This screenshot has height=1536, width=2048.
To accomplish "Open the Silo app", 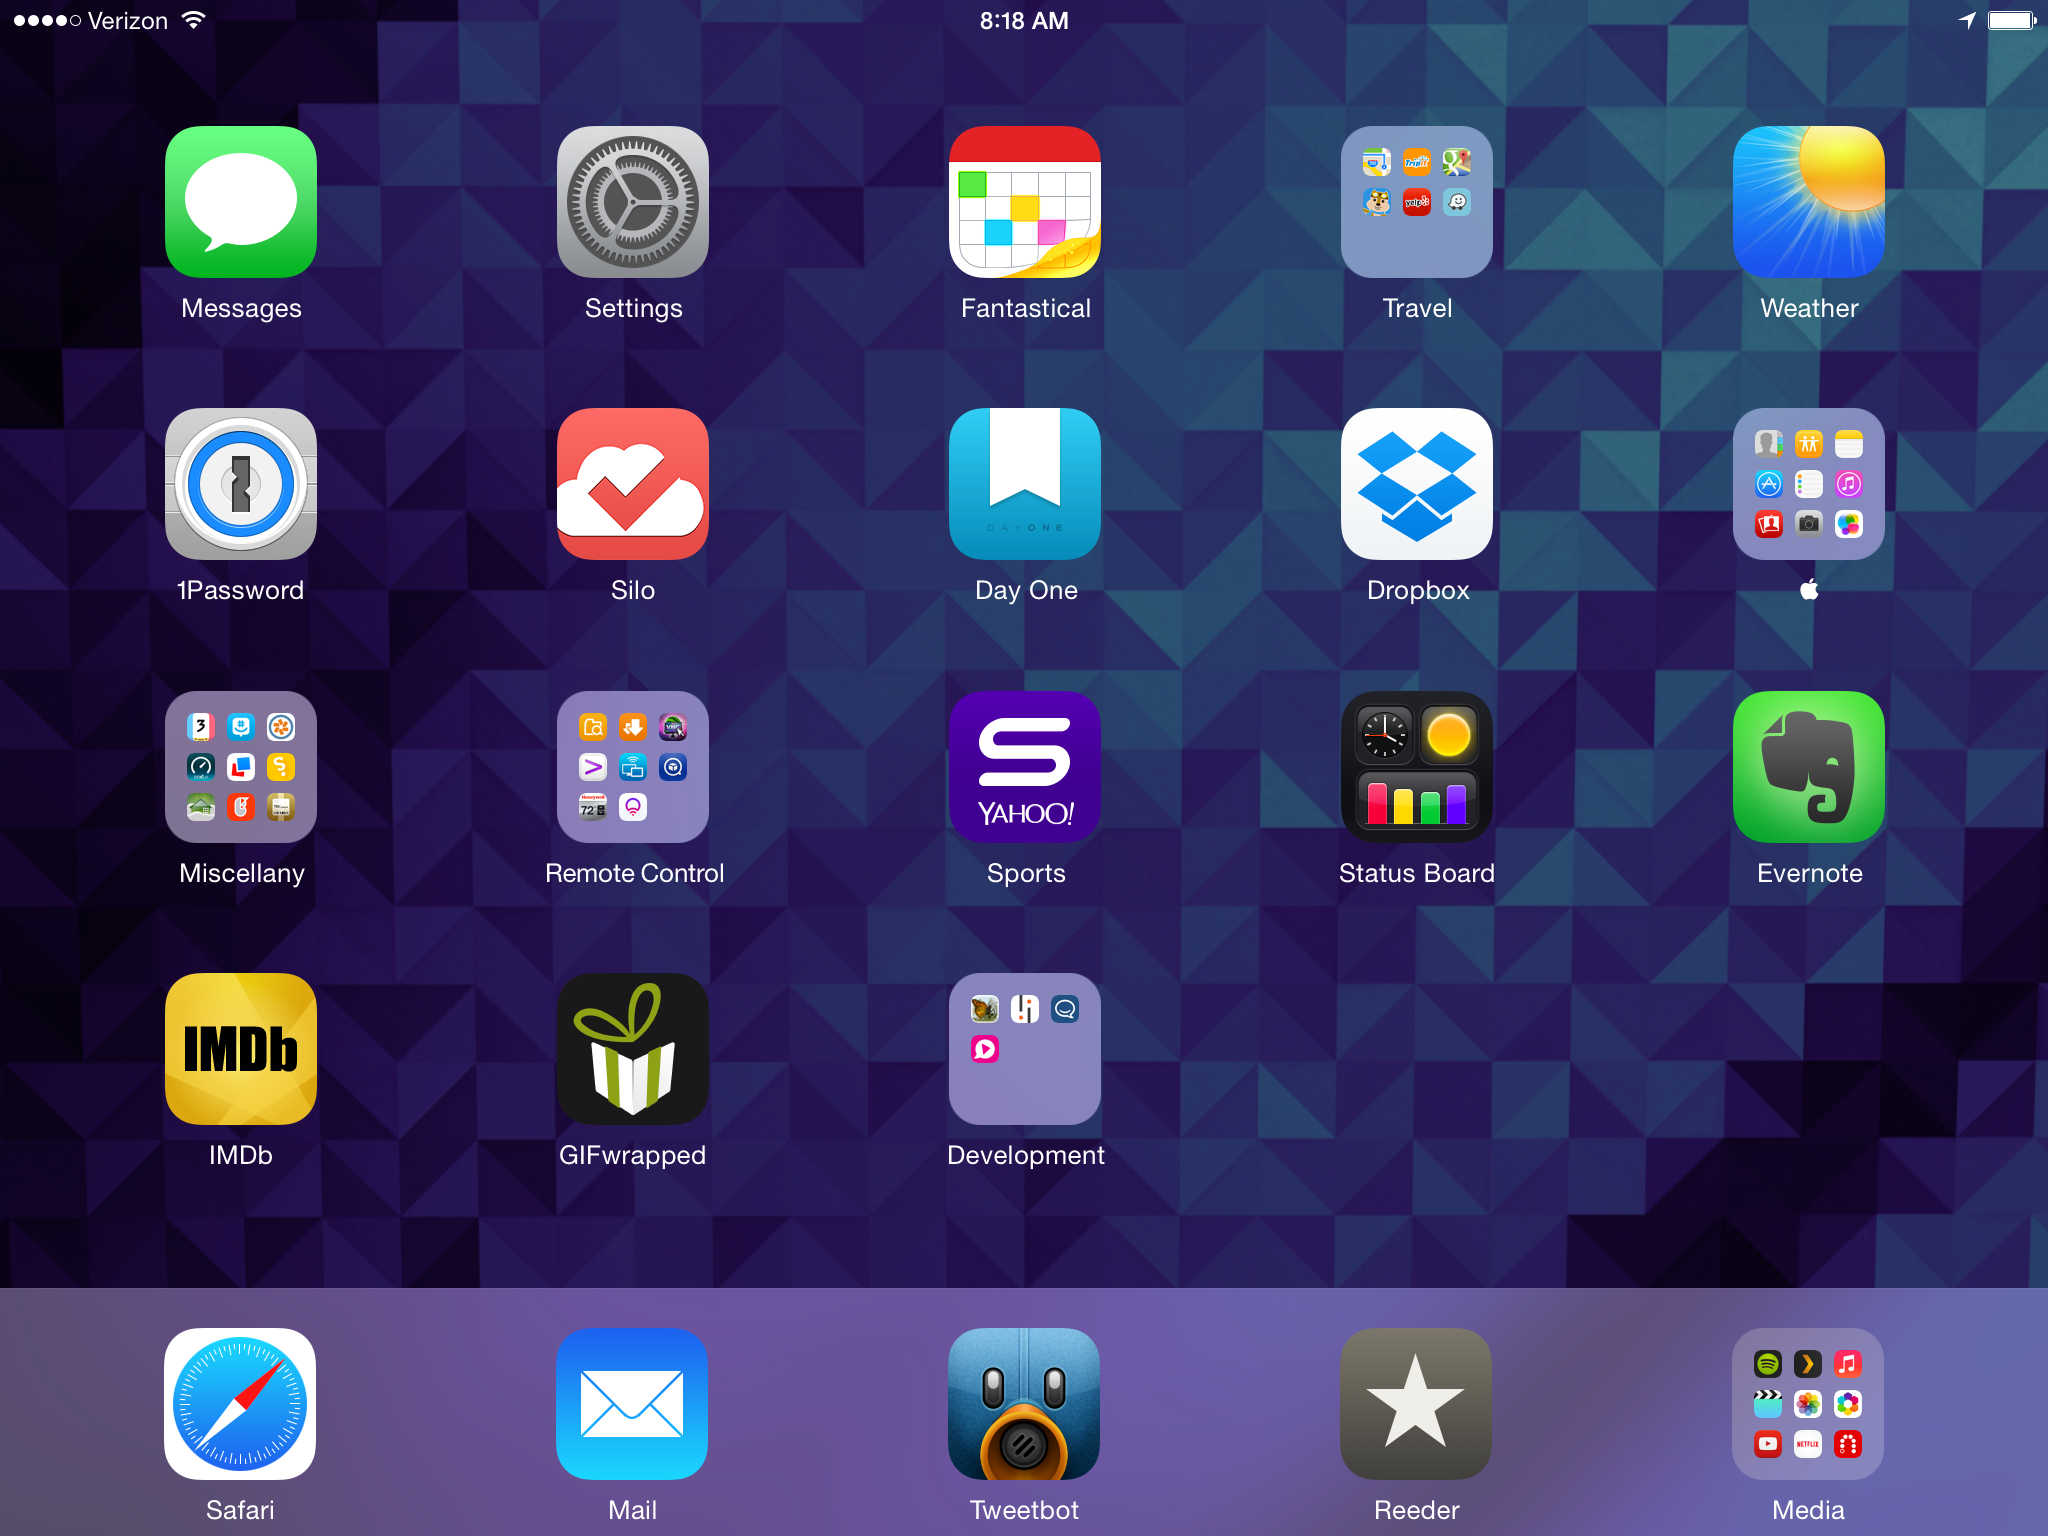I will [x=633, y=484].
